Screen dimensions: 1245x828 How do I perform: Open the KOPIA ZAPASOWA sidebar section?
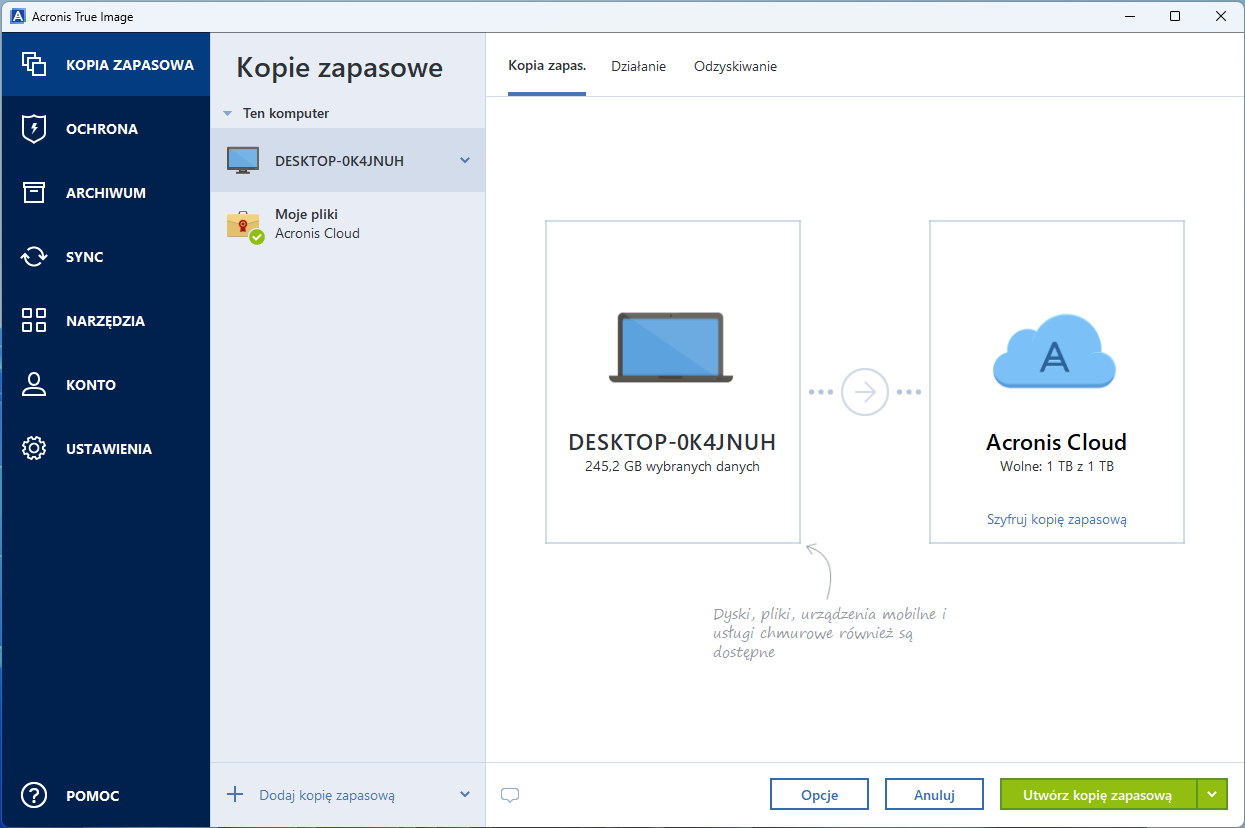tap(106, 65)
